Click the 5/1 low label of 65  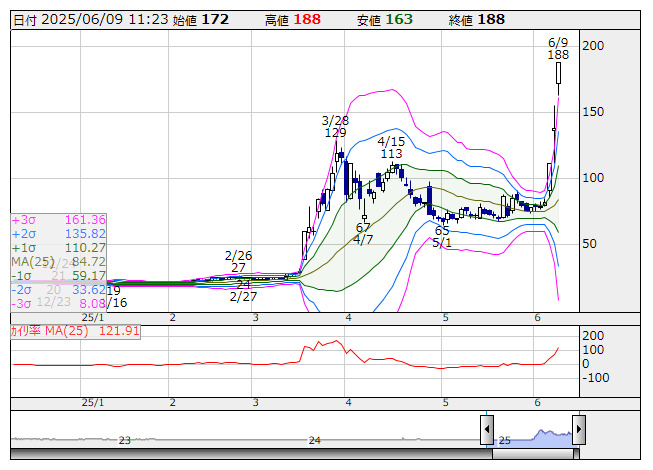[442, 230]
